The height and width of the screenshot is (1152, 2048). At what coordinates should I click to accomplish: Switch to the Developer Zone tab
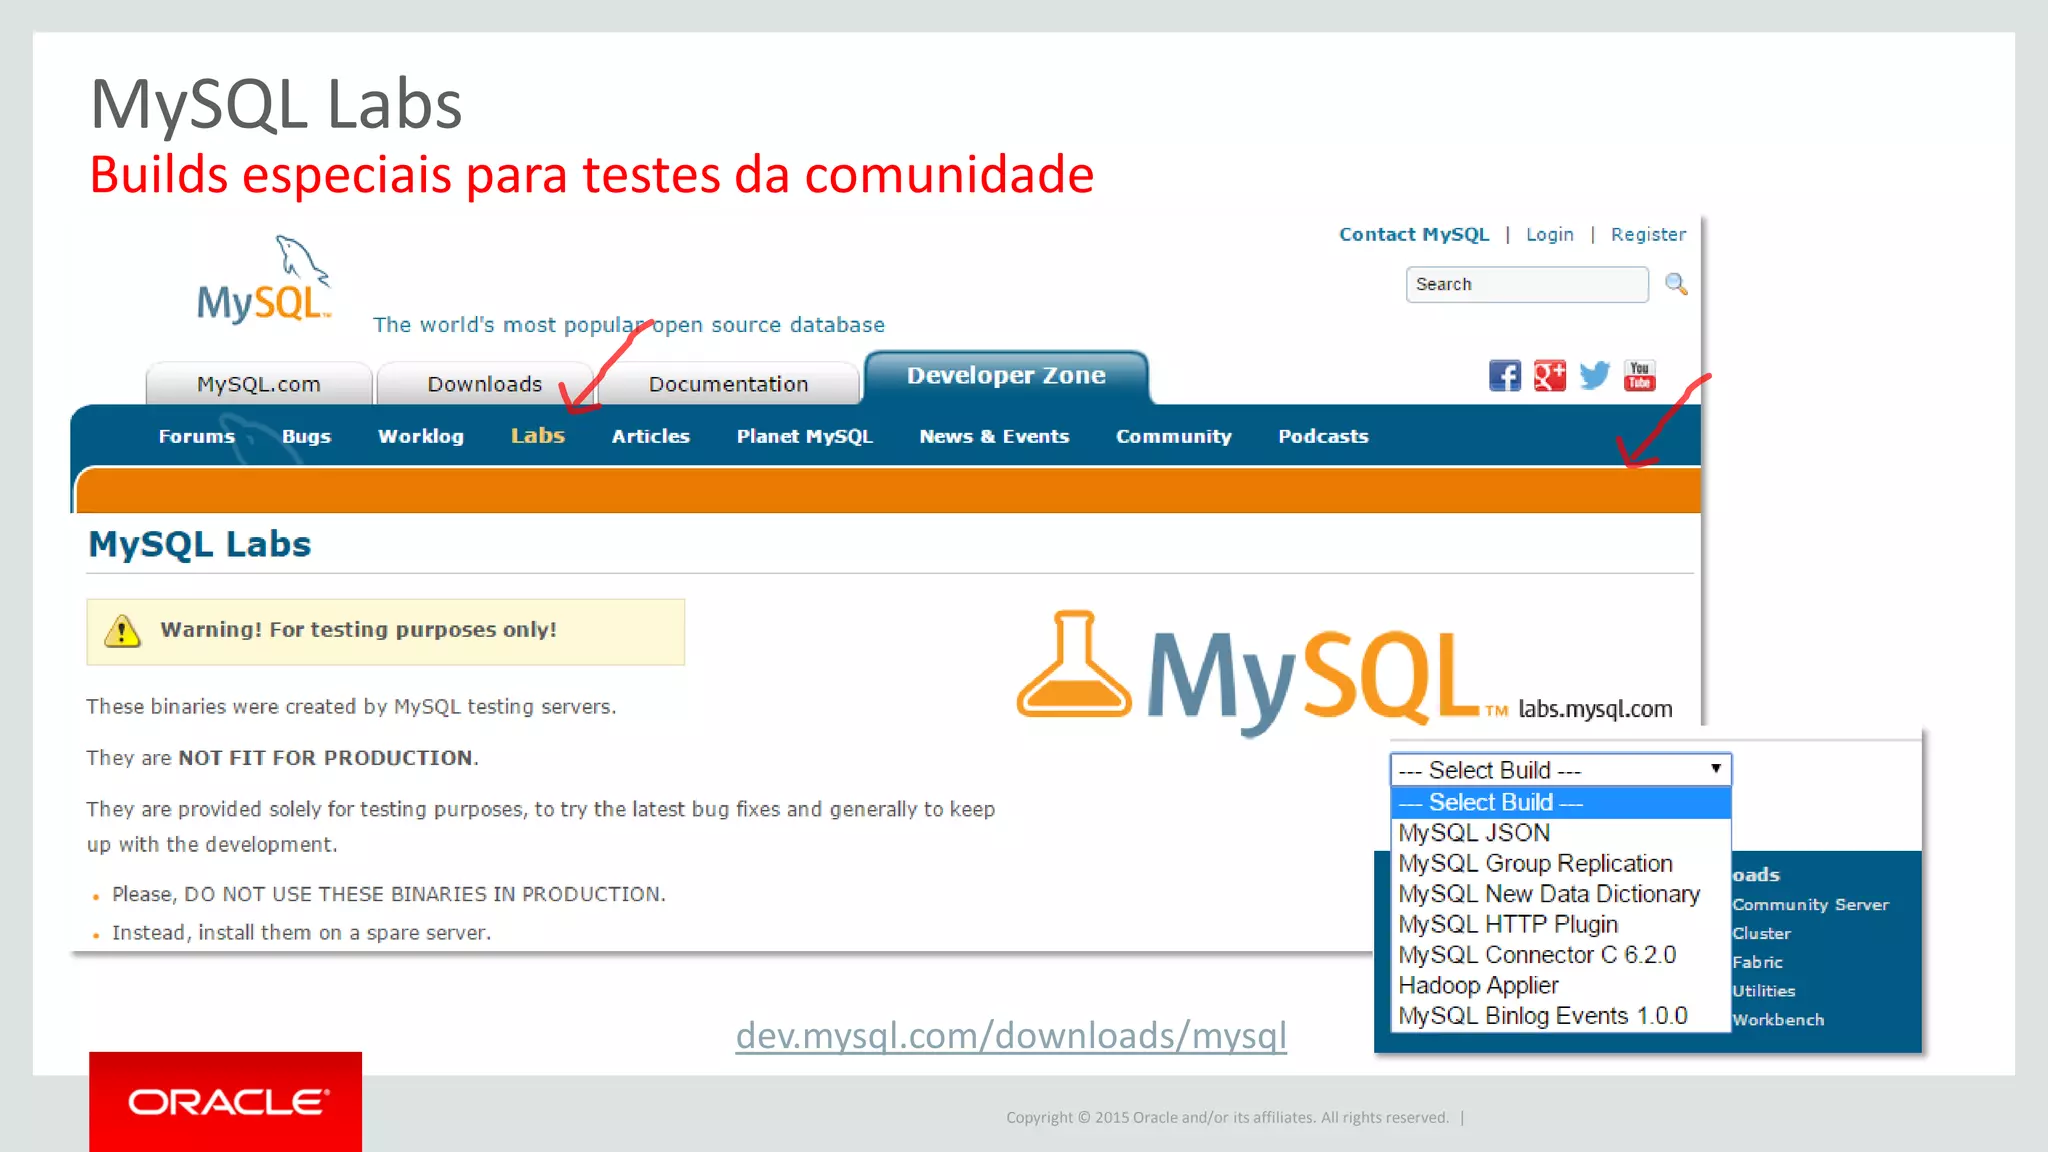tap(1006, 376)
